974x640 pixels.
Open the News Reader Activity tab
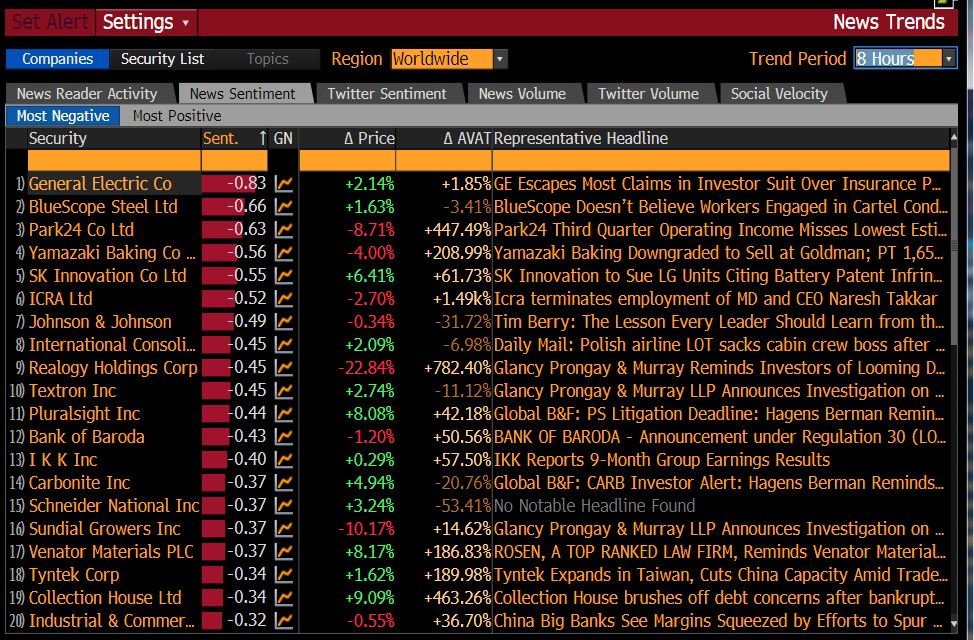(x=87, y=94)
